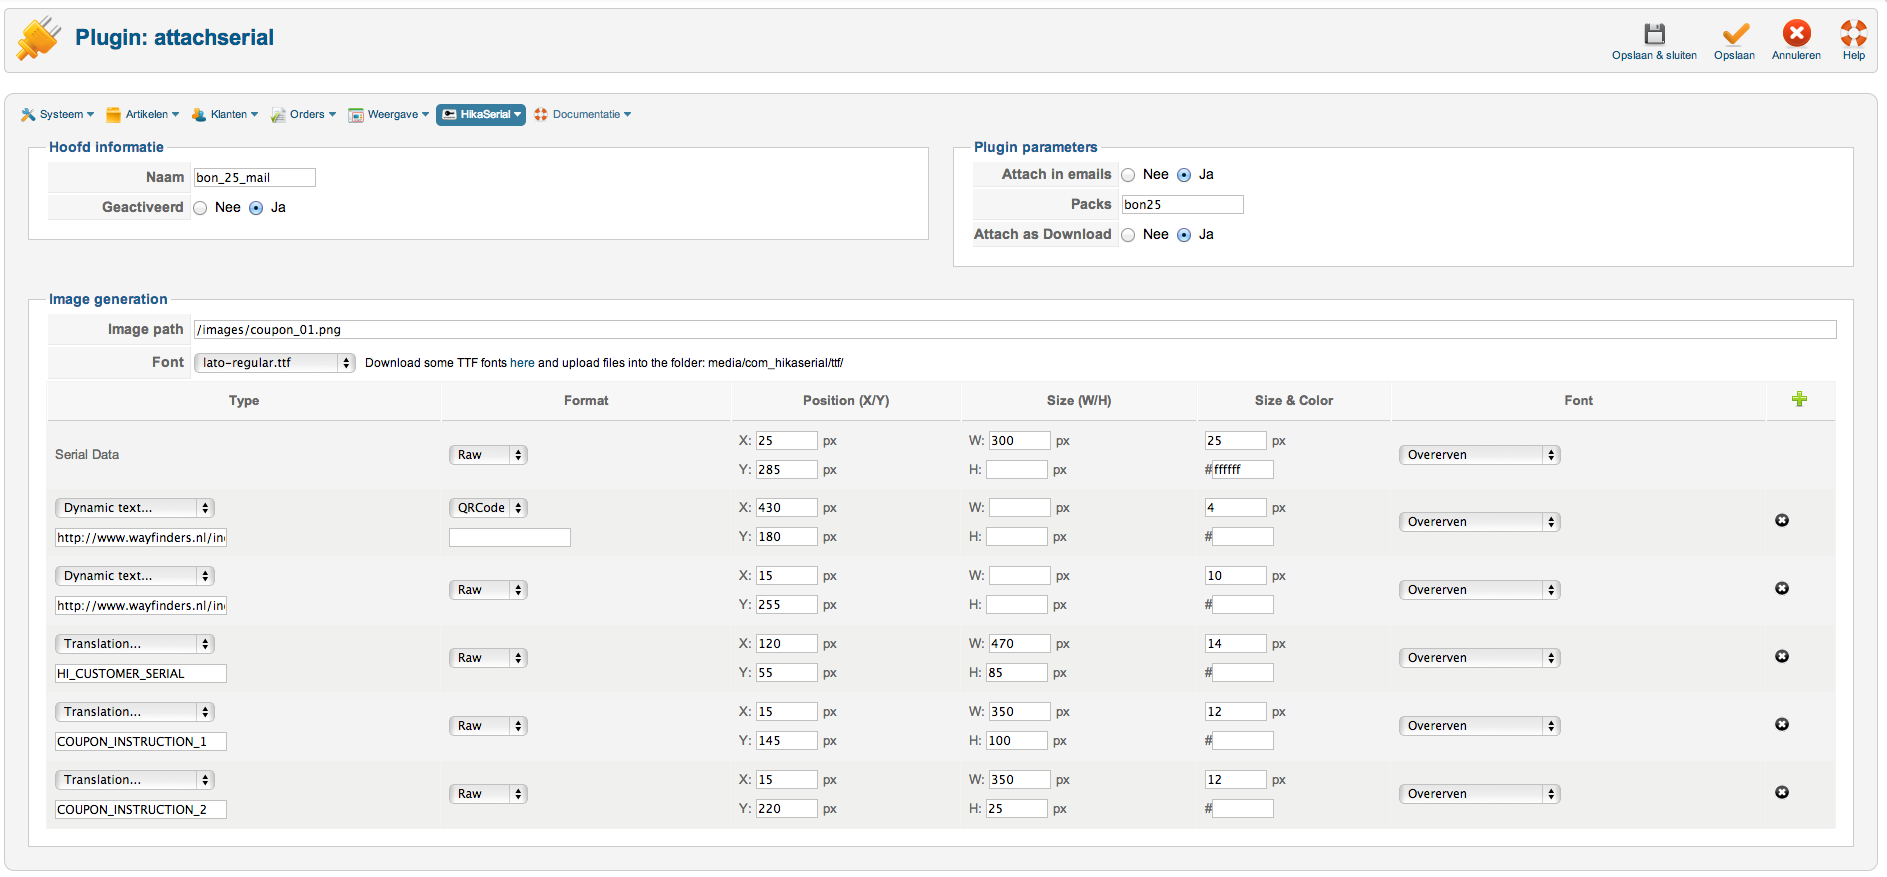This screenshot has width=1887, height=877.
Task: Follow the 'here' TTF fonts download link
Action: tap(522, 363)
